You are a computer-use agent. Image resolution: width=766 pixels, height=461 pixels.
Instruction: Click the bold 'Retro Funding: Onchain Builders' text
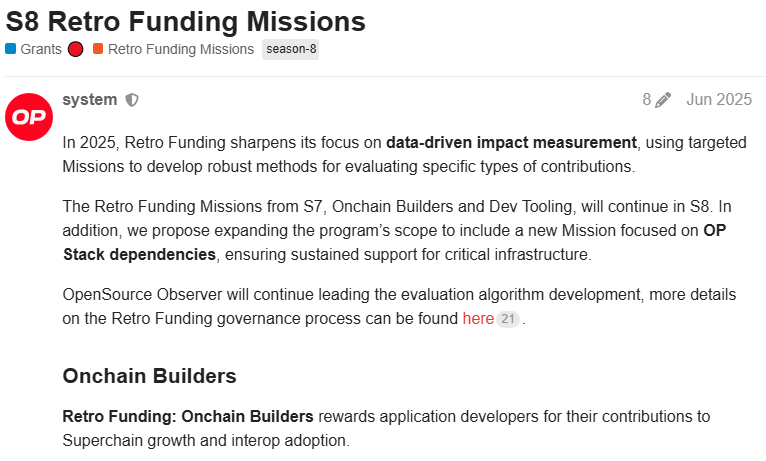[x=188, y=417]
